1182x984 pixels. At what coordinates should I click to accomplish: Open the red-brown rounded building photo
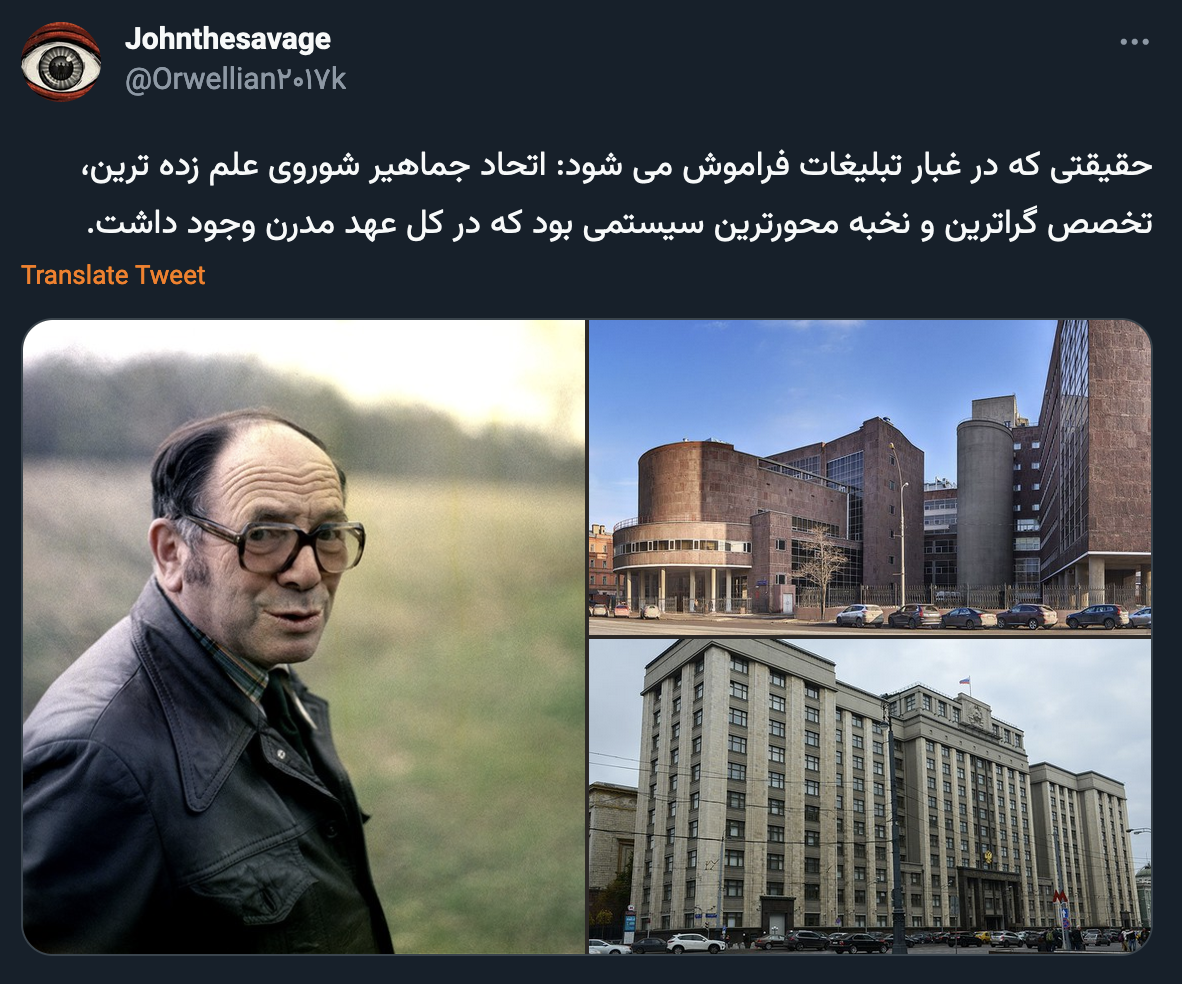[870, 478]
